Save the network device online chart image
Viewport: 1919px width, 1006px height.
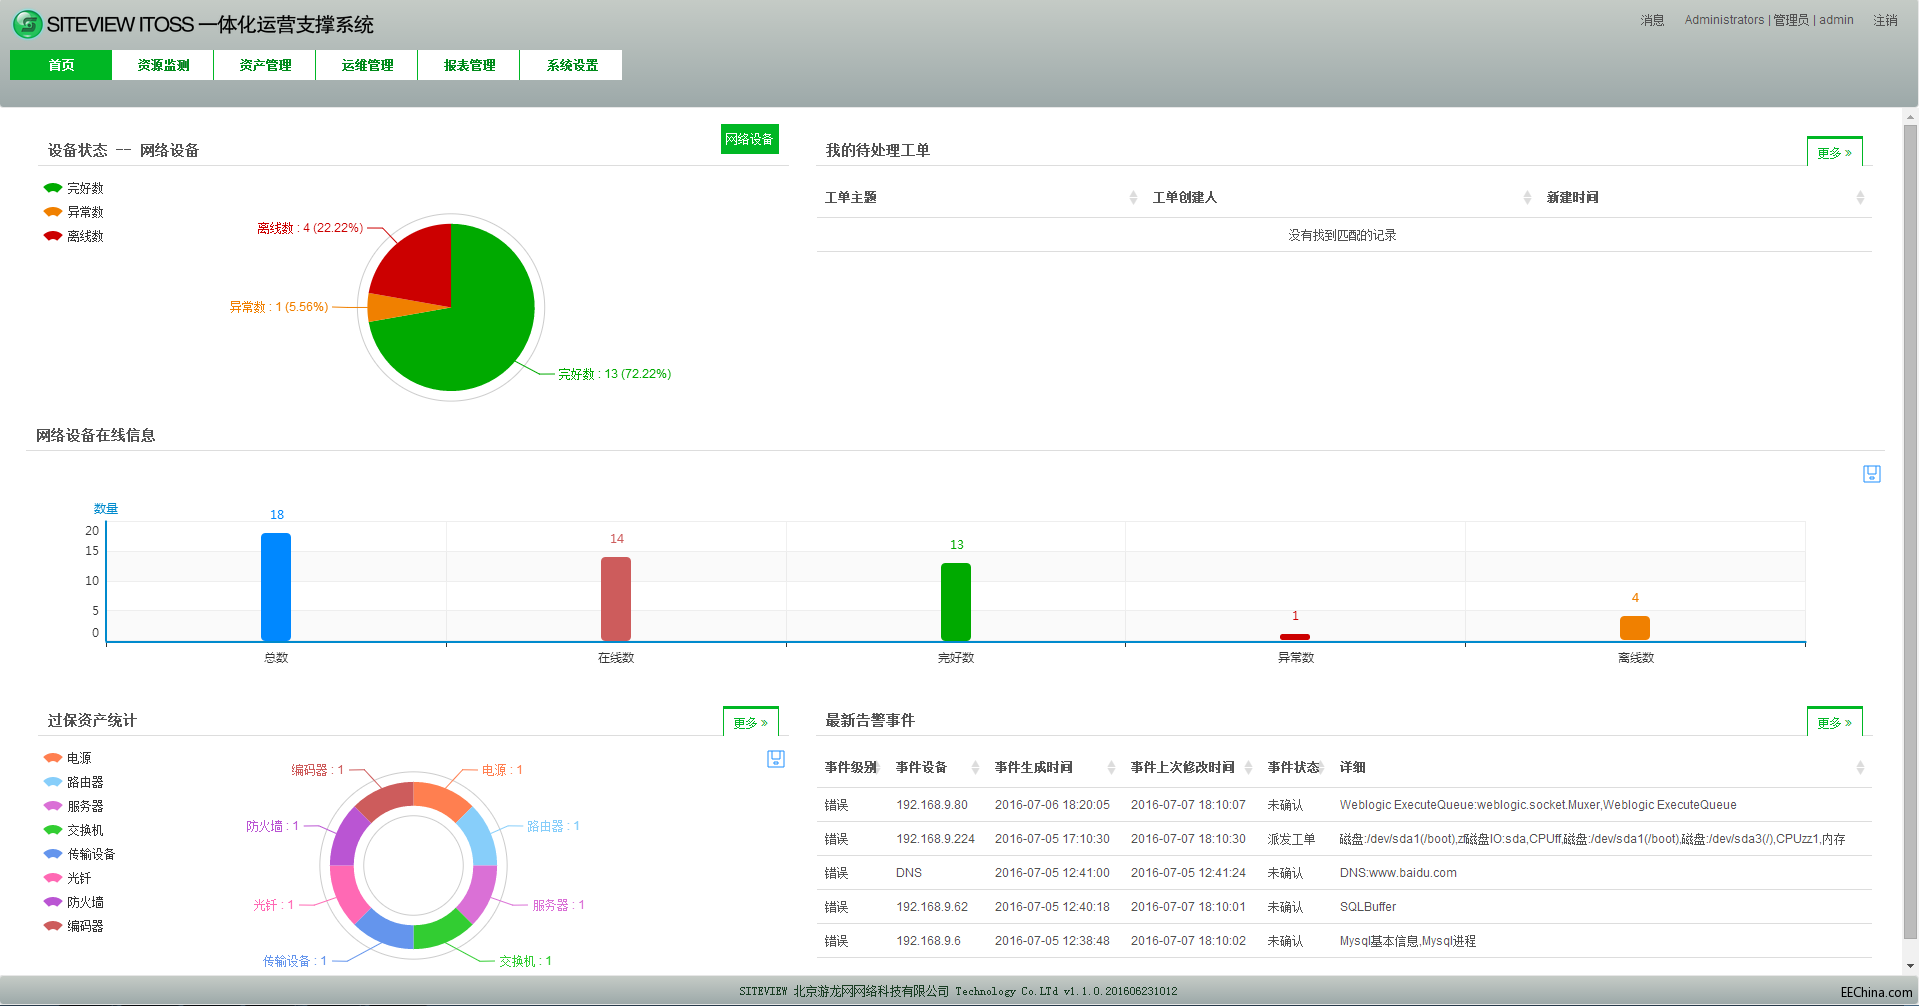[x=1871, y=474]
